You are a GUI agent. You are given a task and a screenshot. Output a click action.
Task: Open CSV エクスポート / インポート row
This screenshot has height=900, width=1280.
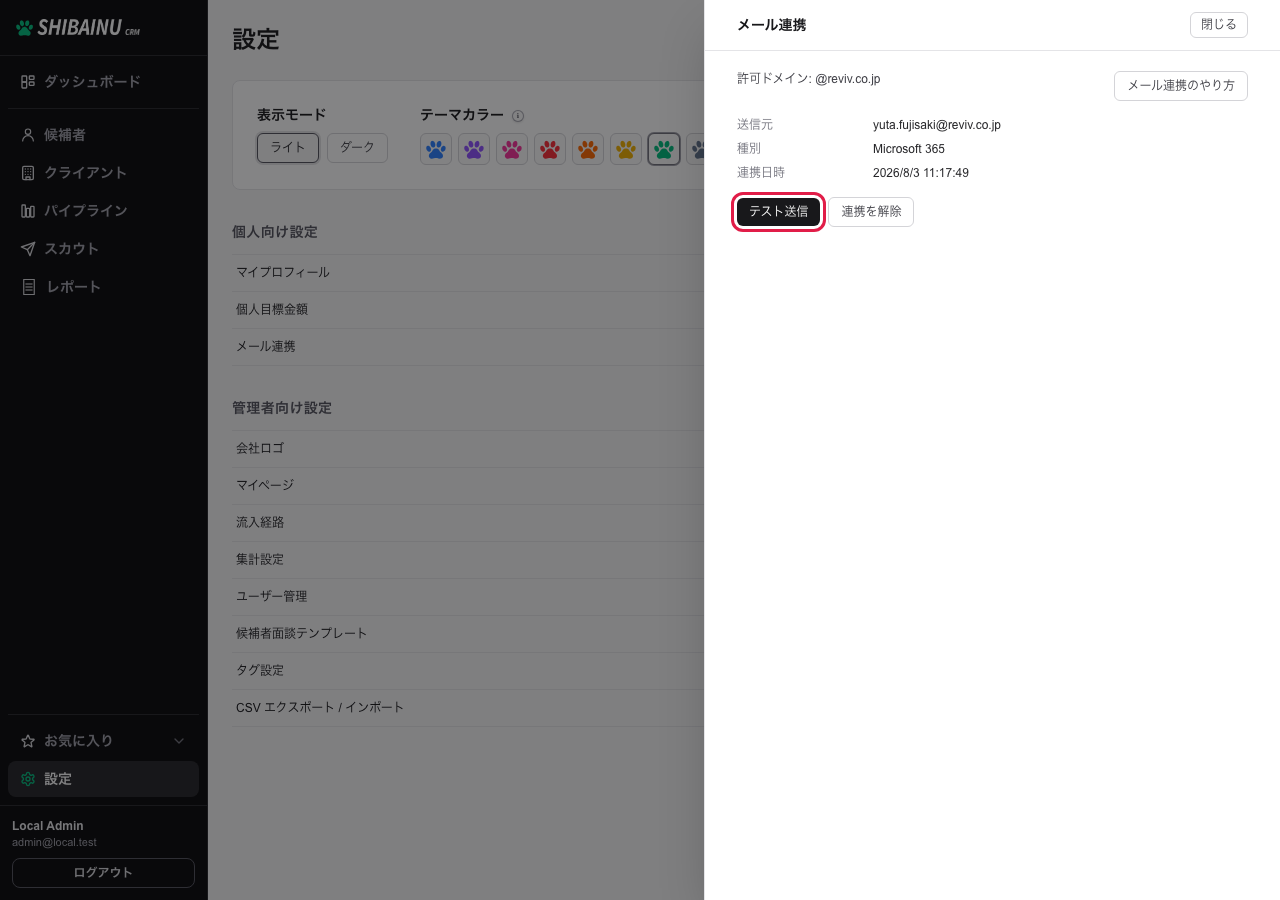click(468, 708)
